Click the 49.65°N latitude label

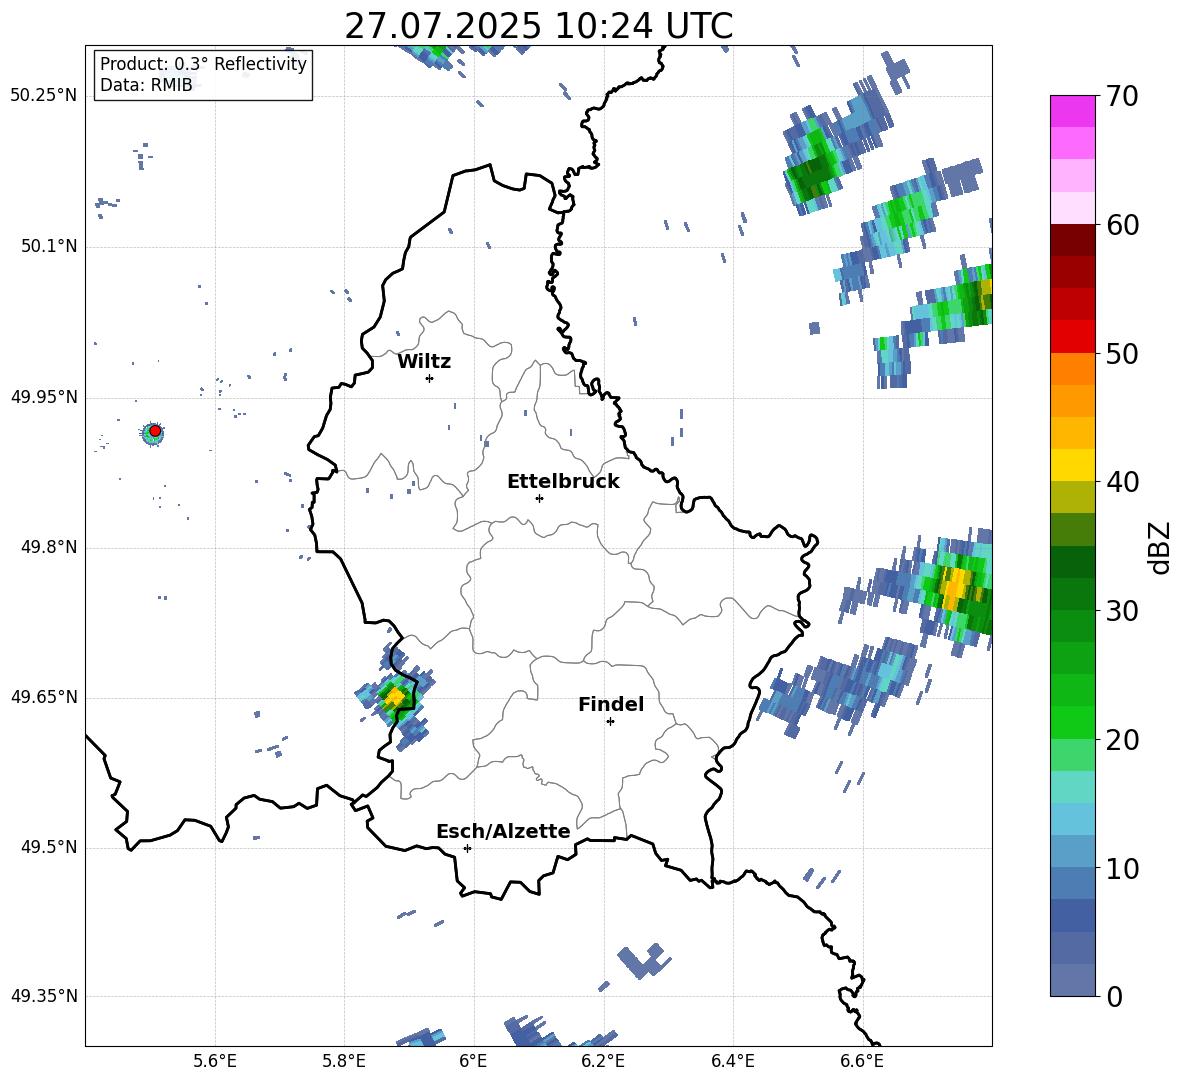tap(44, 697)
